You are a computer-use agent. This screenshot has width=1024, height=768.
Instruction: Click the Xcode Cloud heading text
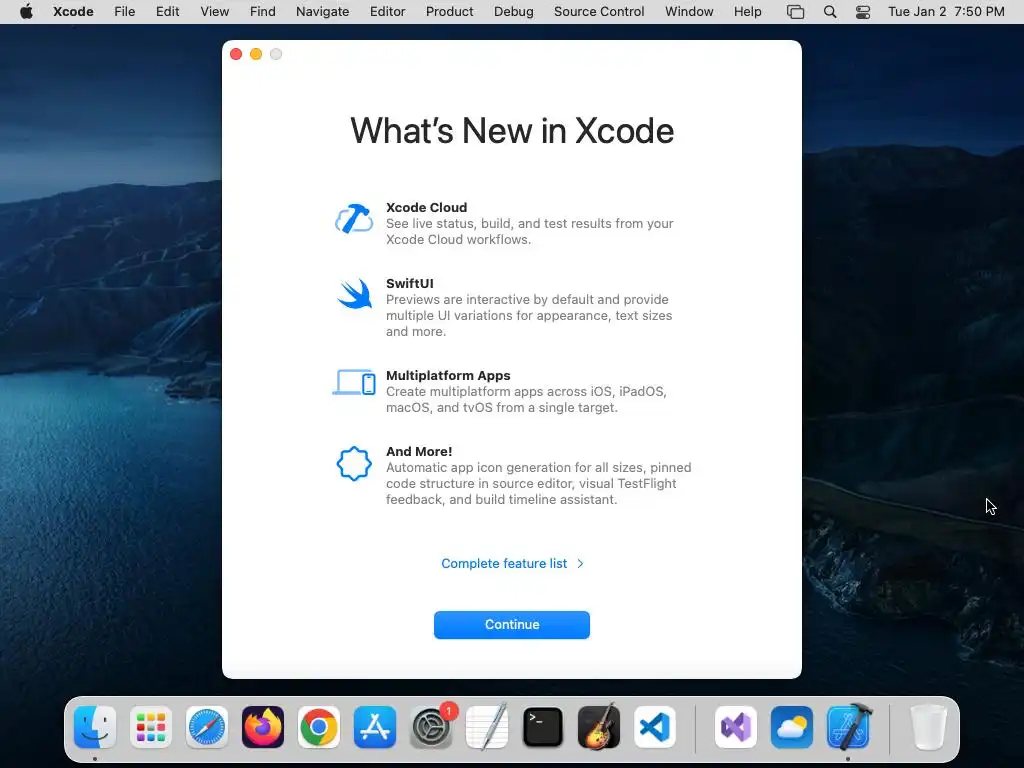tap(426, 207)
